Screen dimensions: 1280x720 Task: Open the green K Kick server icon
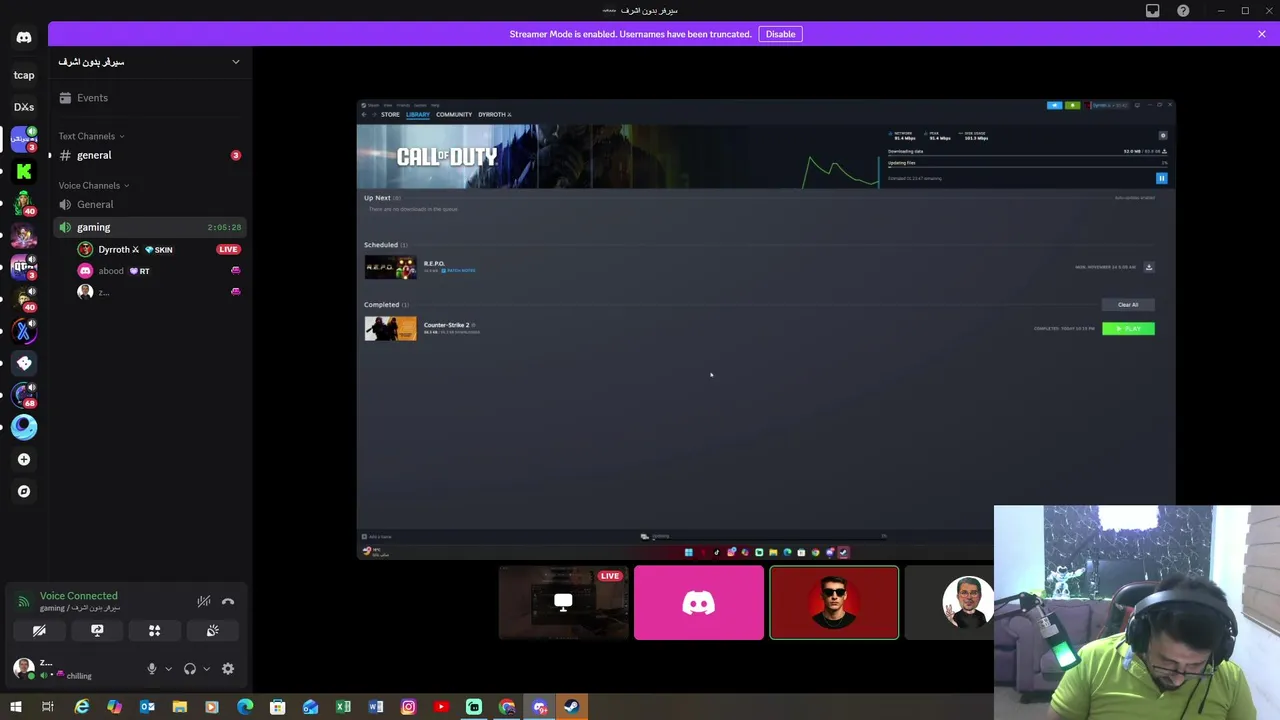(x=24, y=171)
